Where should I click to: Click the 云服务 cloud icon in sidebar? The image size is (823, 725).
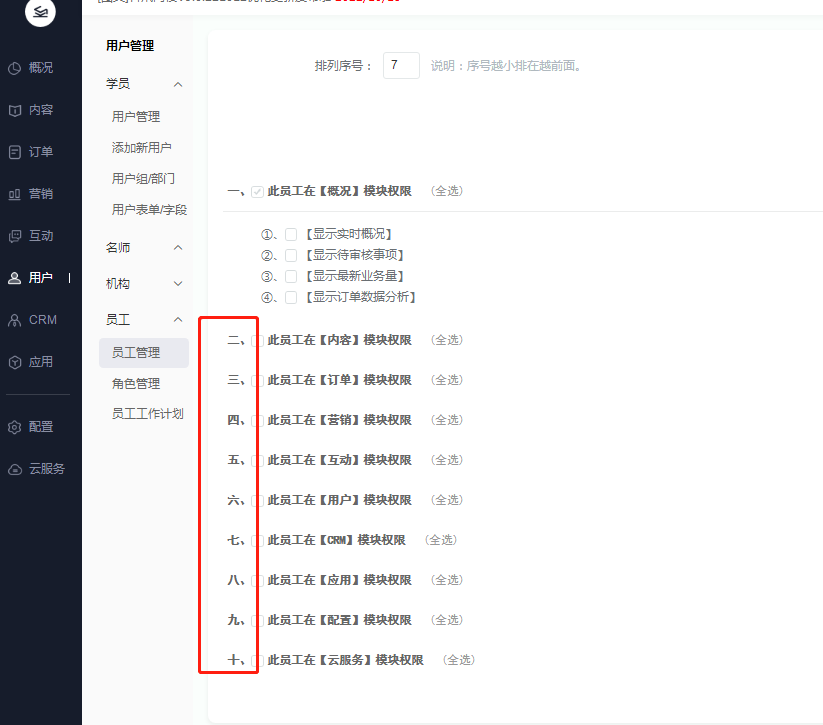click(15, 469)
